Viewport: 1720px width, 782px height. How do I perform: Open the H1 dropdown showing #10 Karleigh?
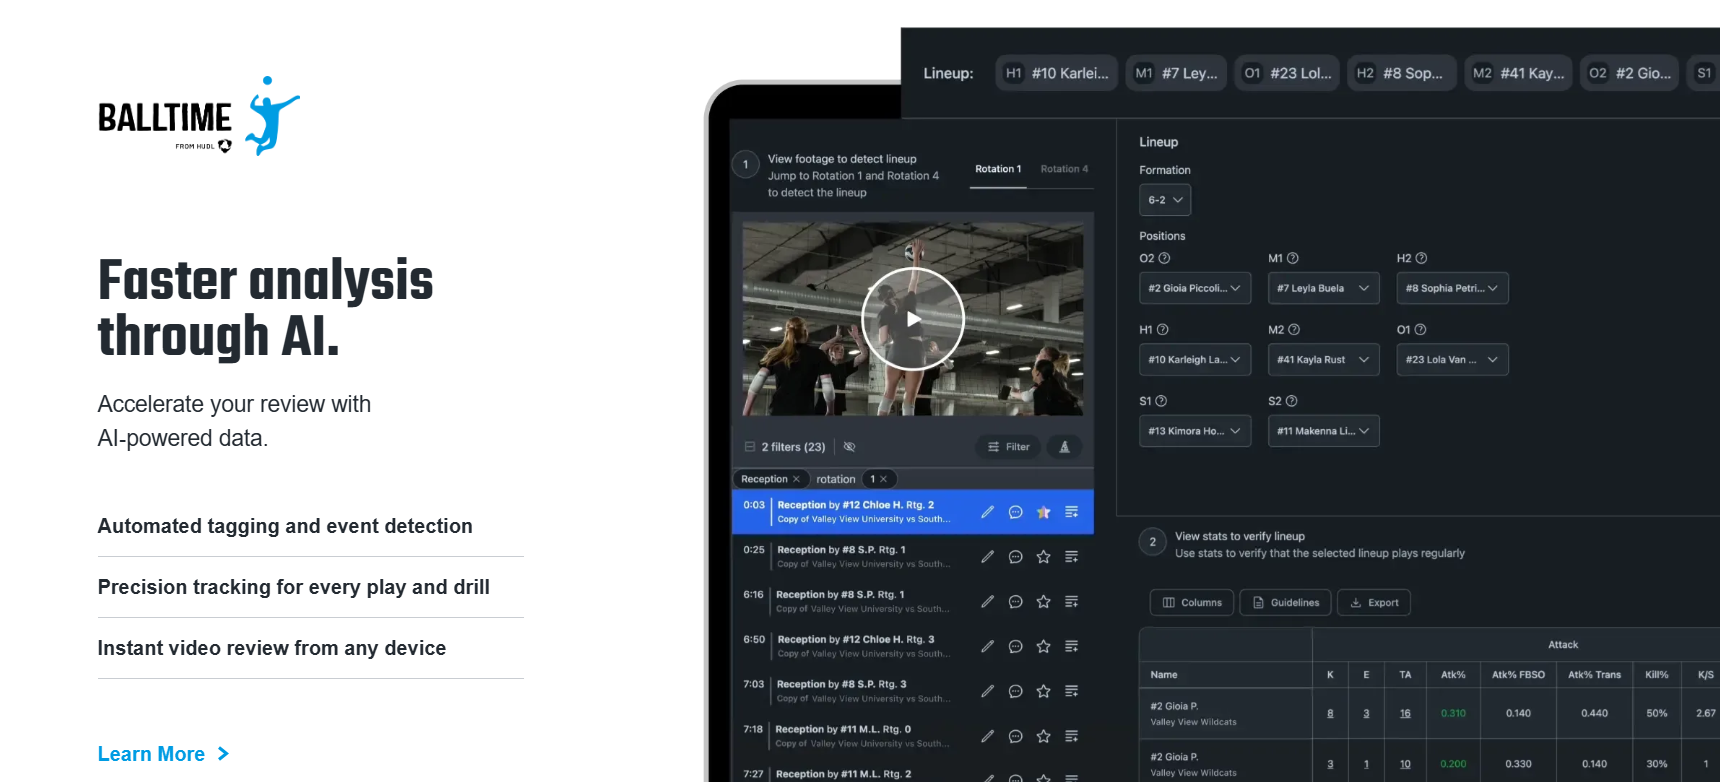(x=1195, y=360)
